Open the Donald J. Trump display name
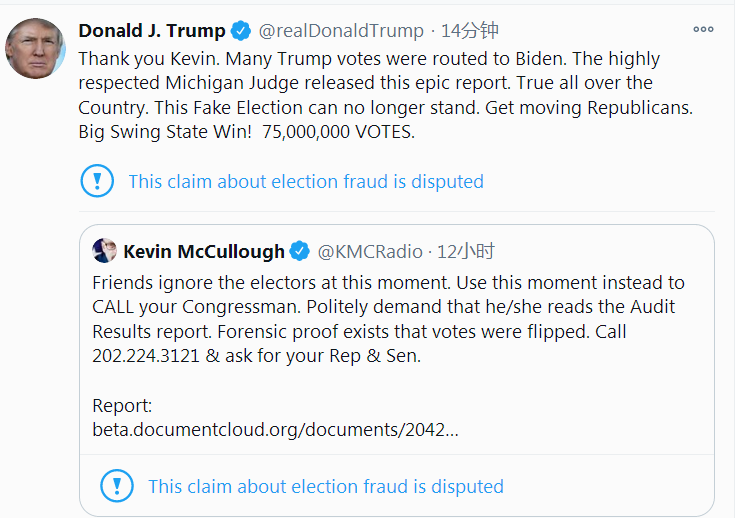Viewport: 750px width, 518px height. tap(152, 30)
